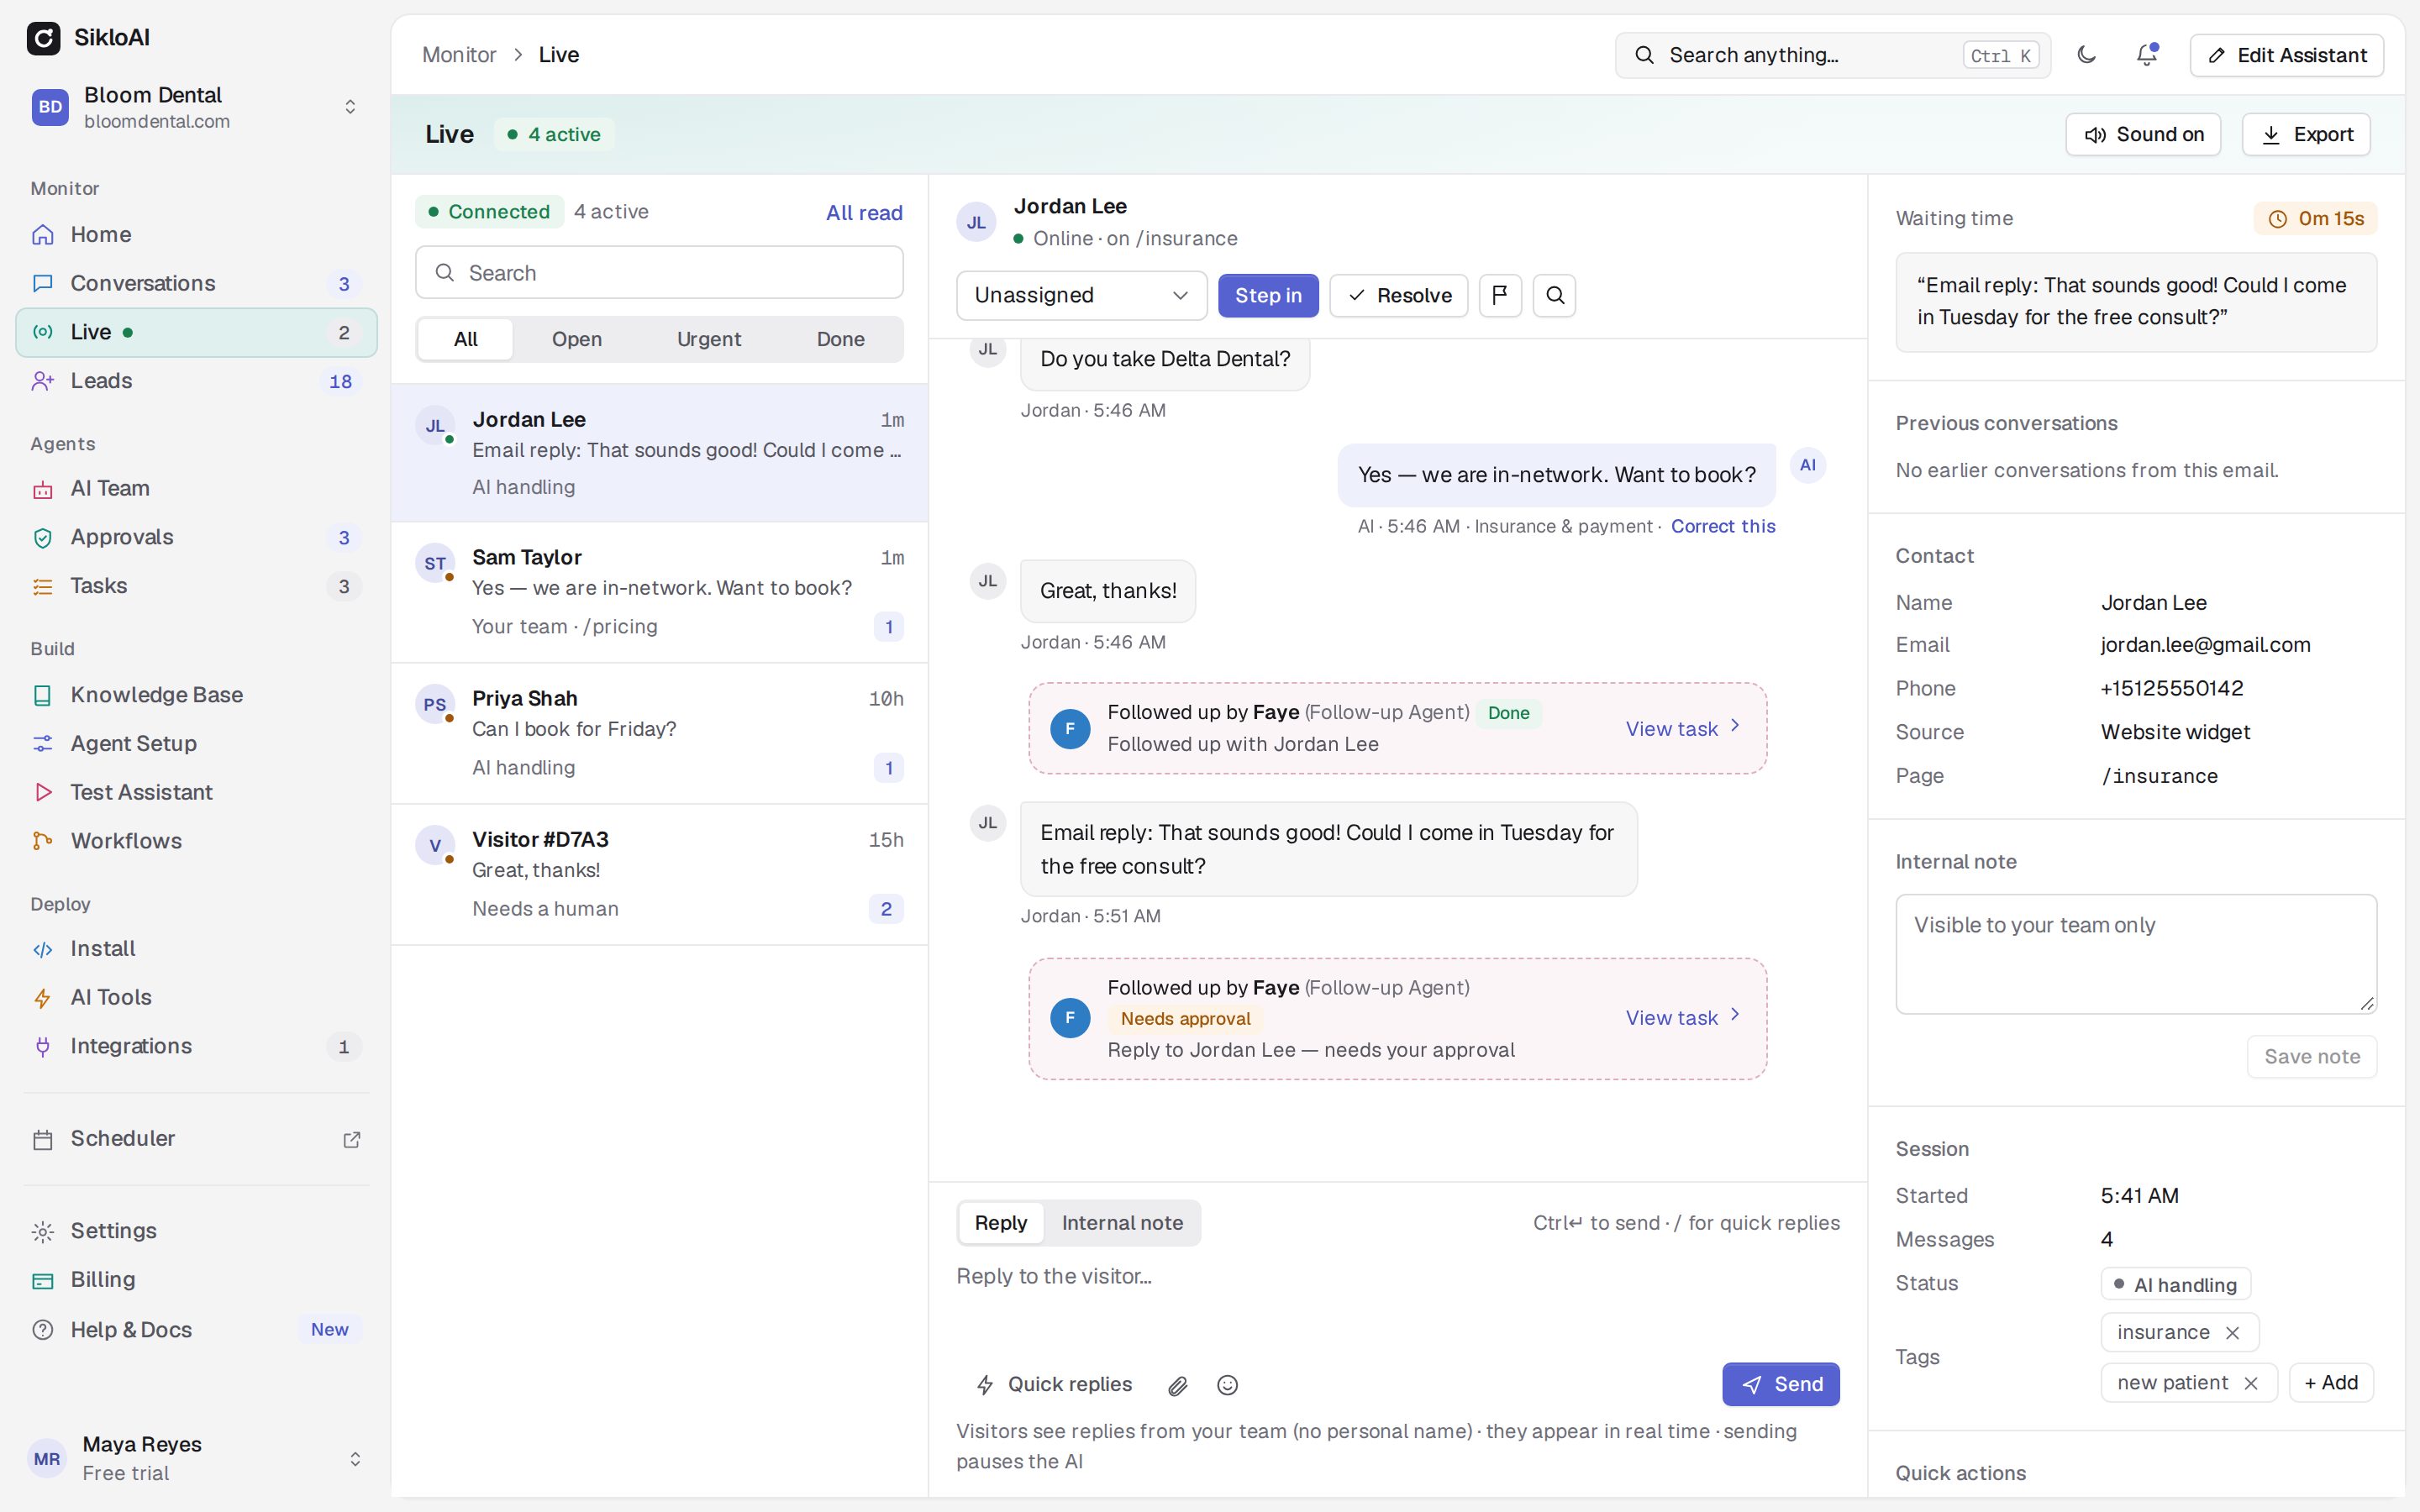
Task: Switch composer to Internal note tab
Action: [x=1122, y=1223]
